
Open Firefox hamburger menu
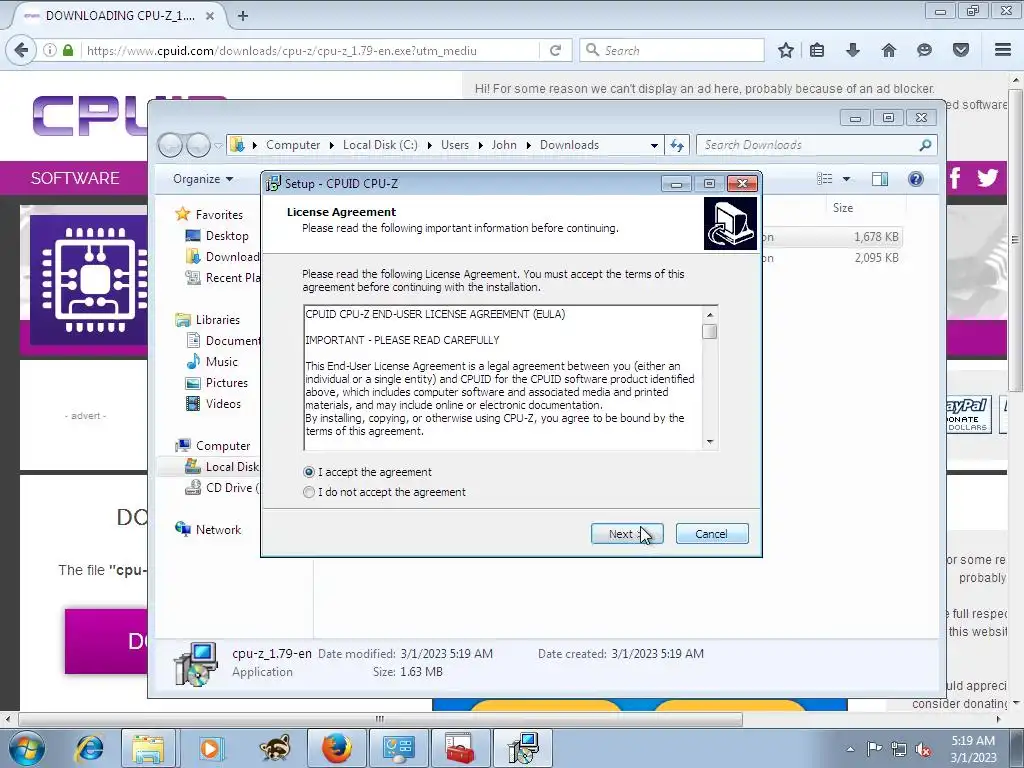[x=1003, y=50]
